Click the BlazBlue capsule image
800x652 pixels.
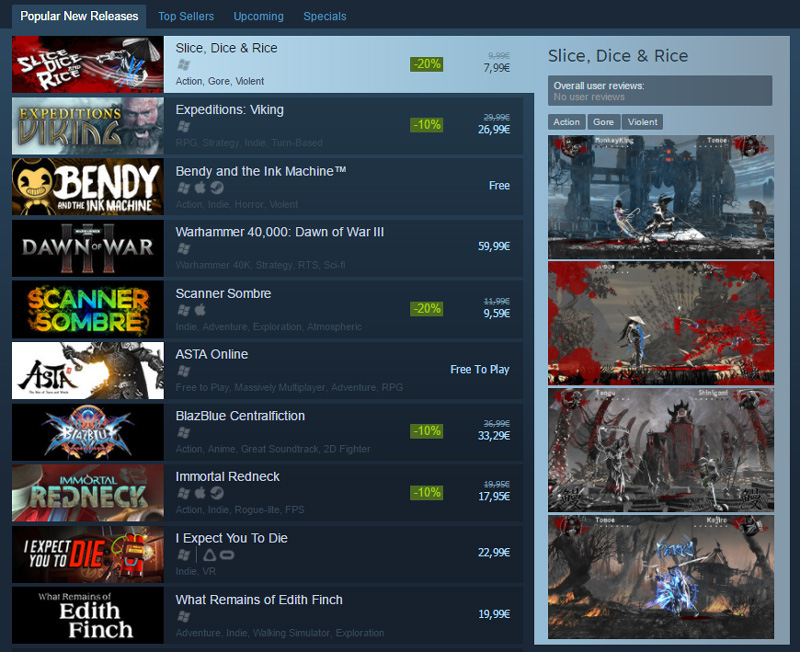(88, 432)
